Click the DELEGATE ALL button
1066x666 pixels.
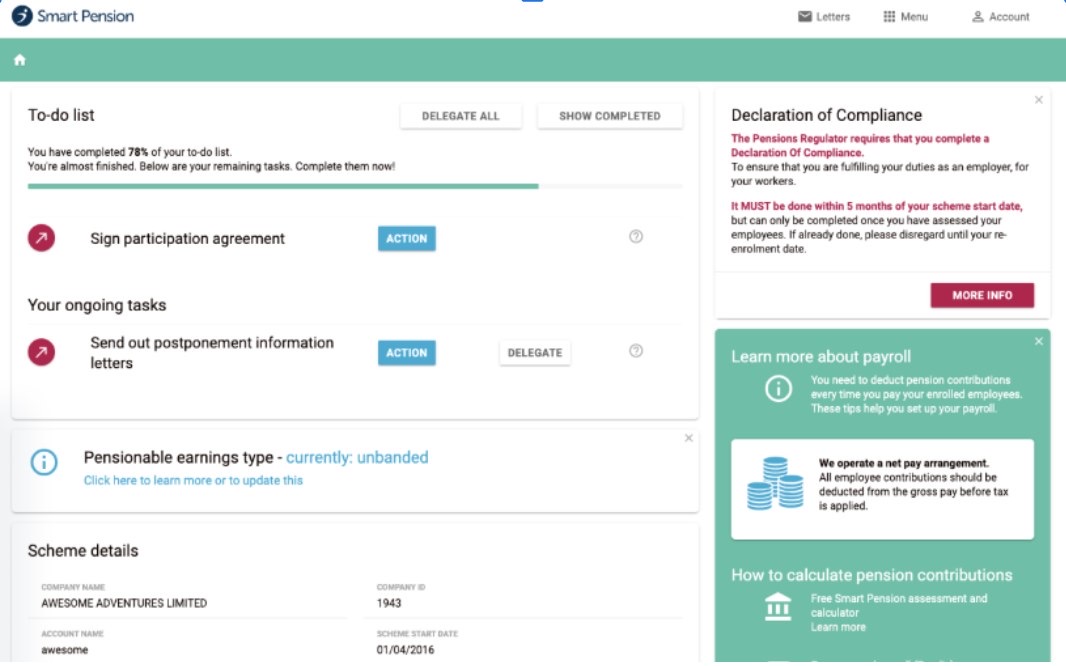(x=461, y=116)
